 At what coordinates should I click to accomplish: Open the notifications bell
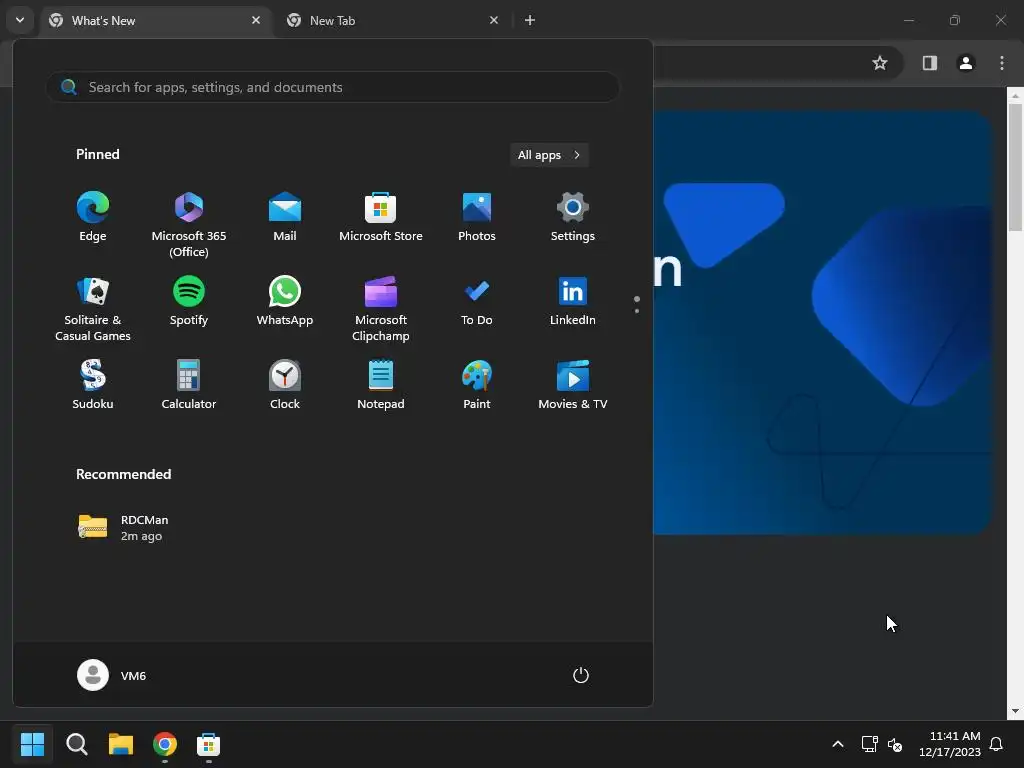[x=996, y=744]
